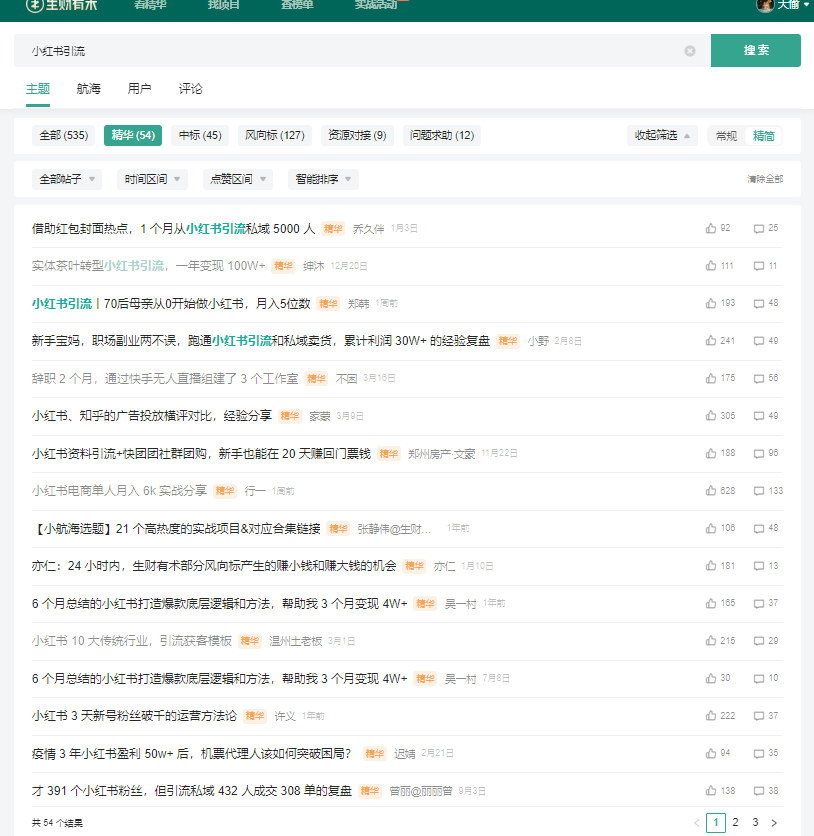Open post 小红书电商单人月入 6k 实战分享
Image resolution: width=814 pixels, height=836 pixels.
coord(119,491)
